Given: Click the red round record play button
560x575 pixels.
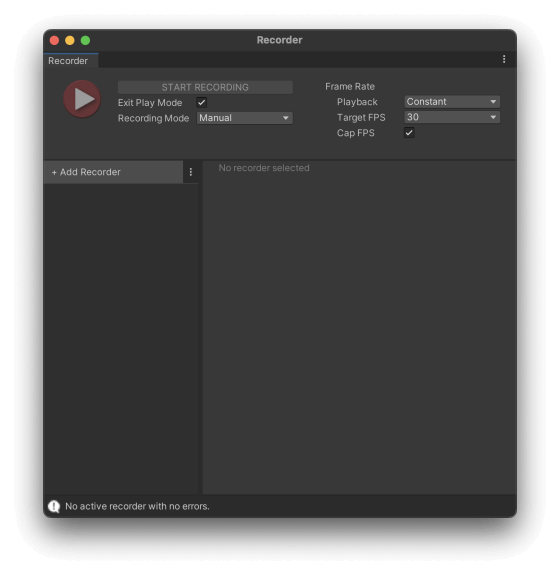Looking at the screenshot, I should (x=82, y=99).
